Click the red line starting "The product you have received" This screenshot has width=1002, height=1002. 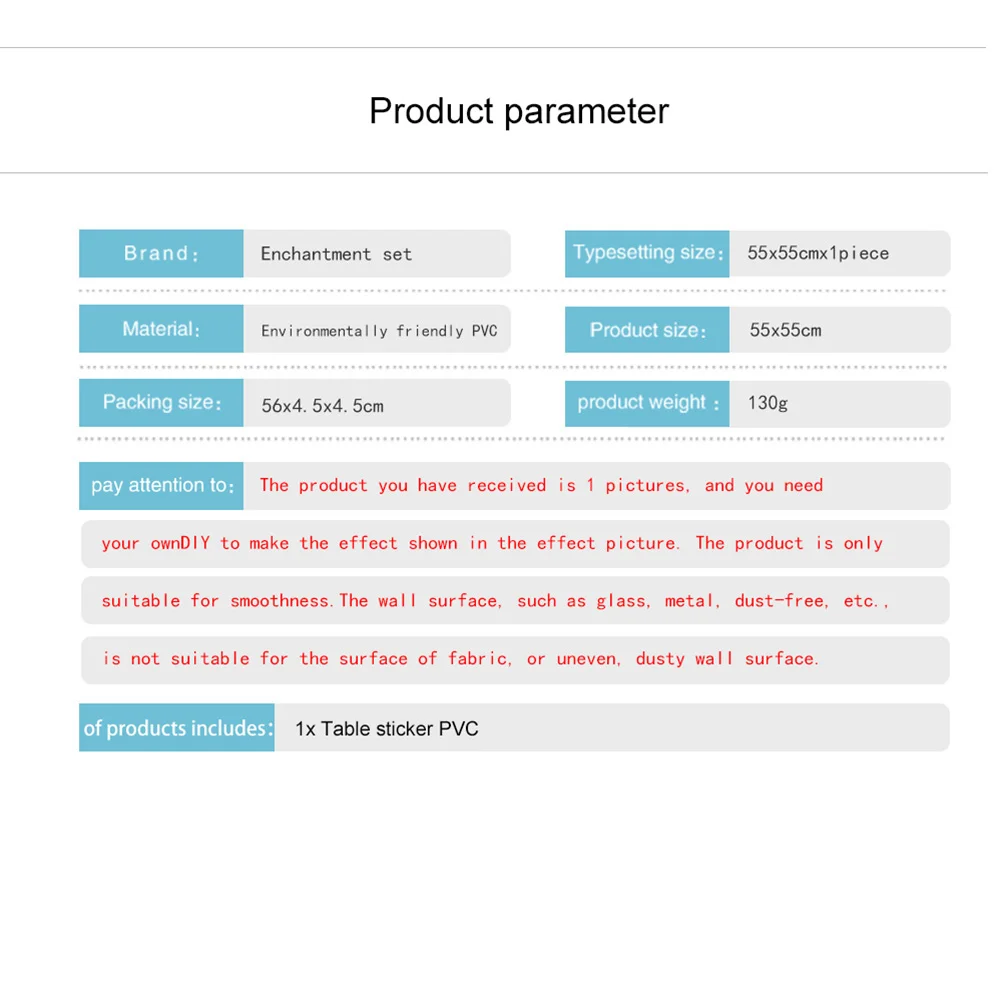click(x=541, y=486)
